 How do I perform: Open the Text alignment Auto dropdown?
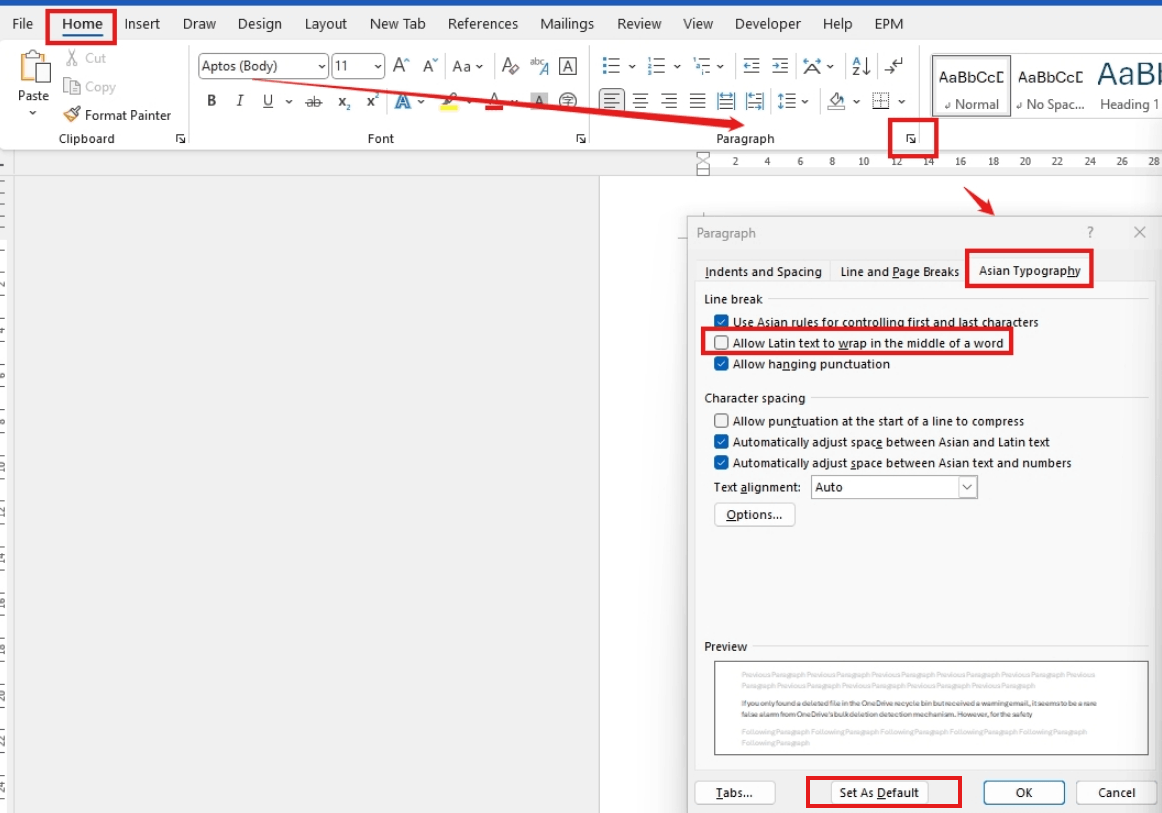tap(966, 487)
